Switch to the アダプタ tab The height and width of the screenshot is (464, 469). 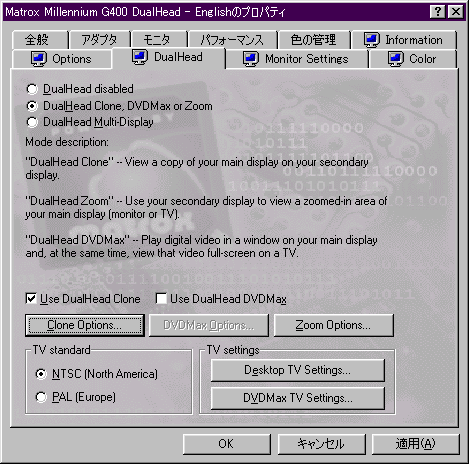99,40
